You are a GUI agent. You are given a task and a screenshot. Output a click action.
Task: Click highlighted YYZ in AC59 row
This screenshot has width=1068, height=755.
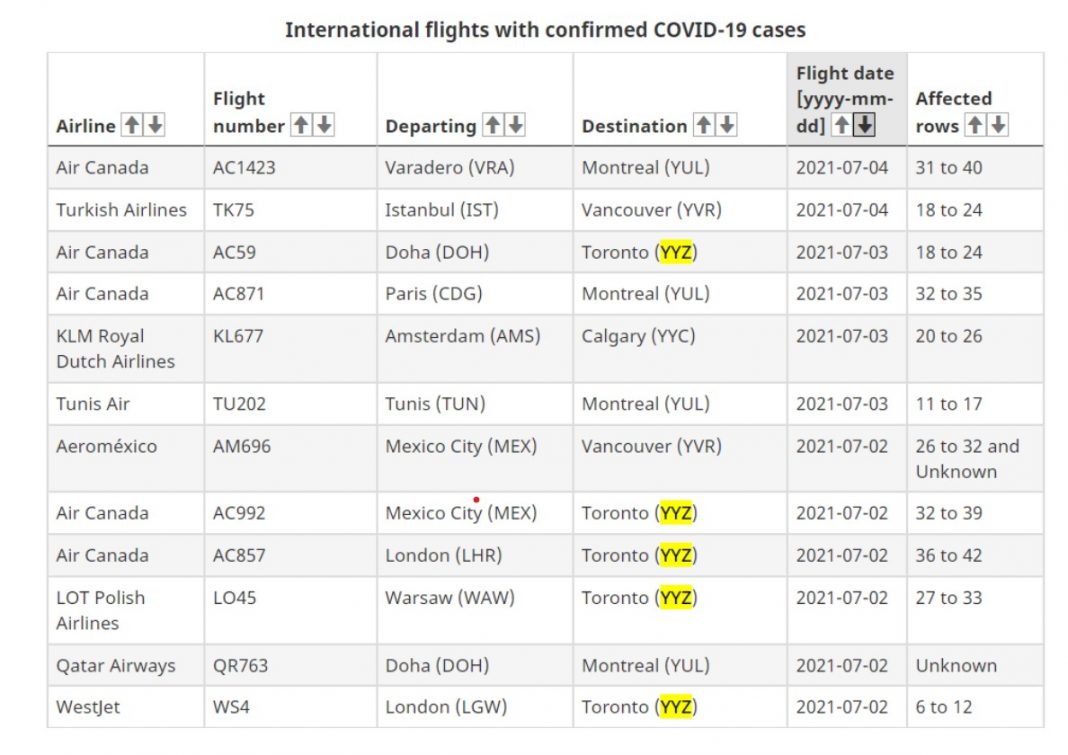click(x=676, y=252)
